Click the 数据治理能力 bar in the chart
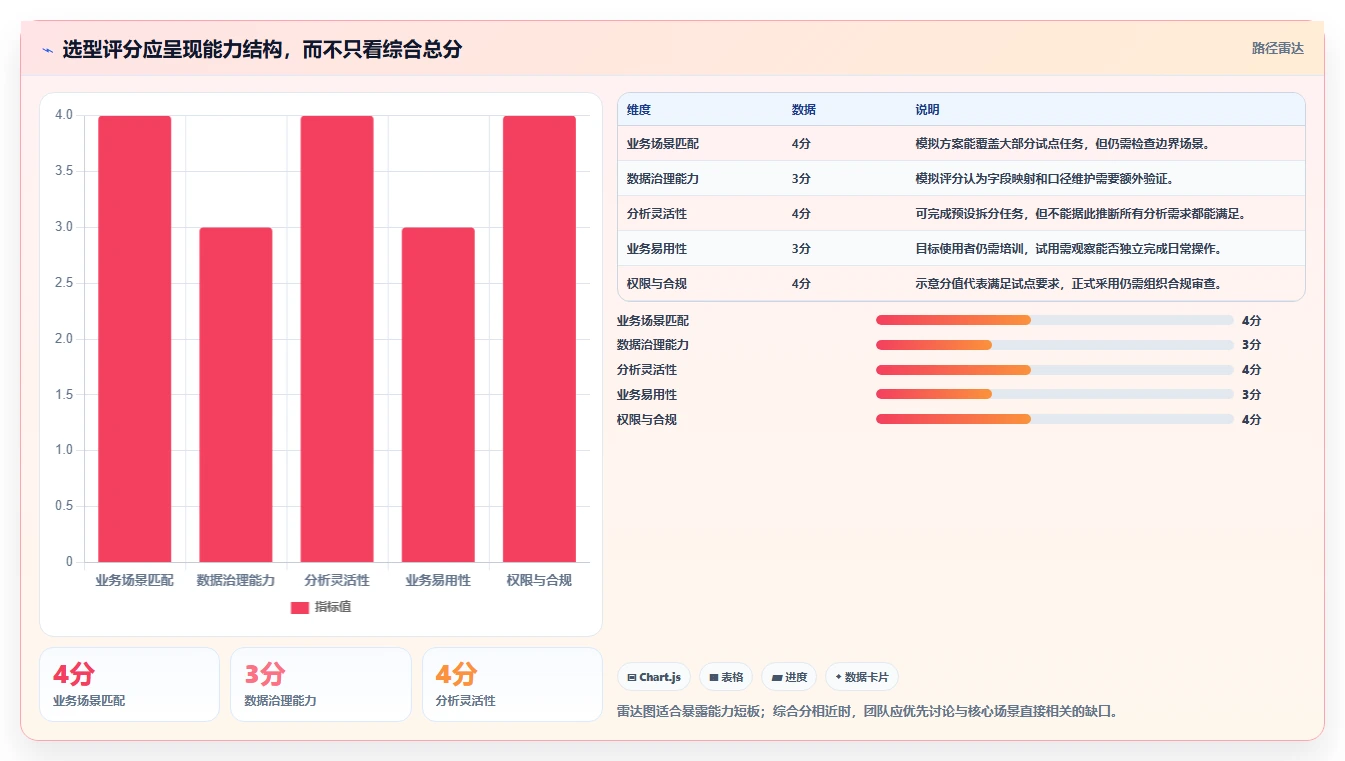1345x761 pixels. (236, 395)
